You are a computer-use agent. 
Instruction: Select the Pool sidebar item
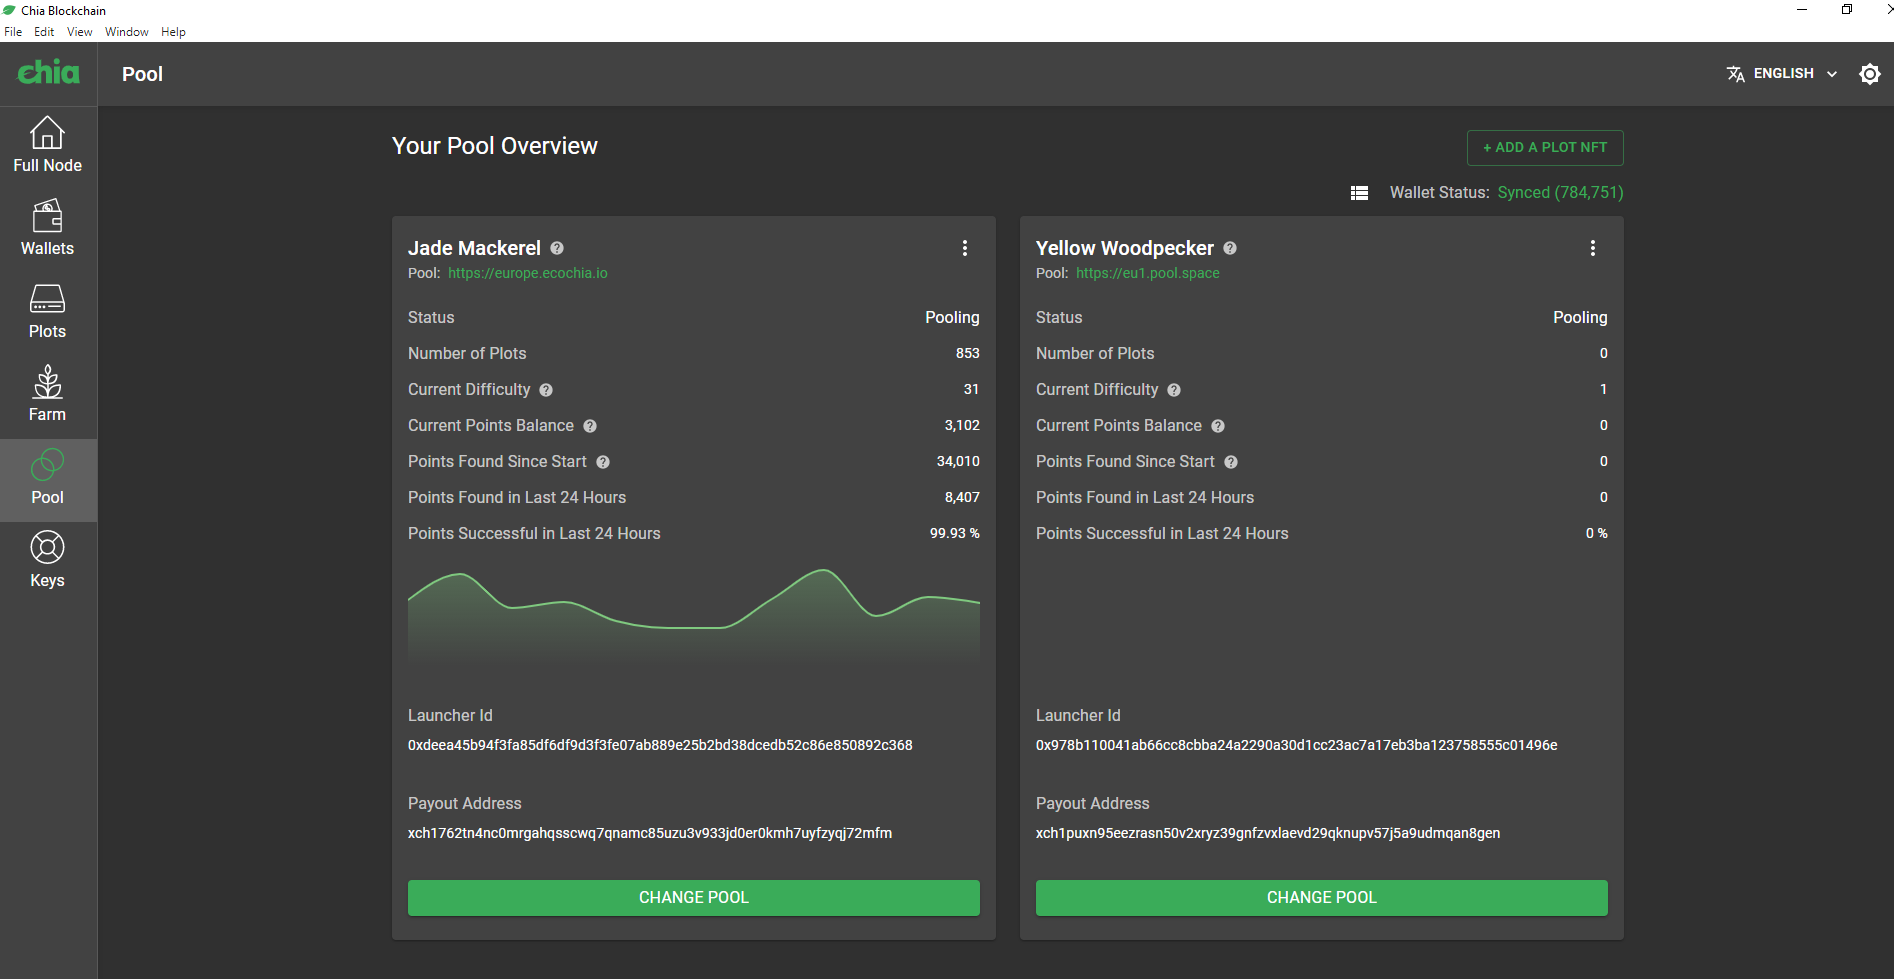click(48, 480)
